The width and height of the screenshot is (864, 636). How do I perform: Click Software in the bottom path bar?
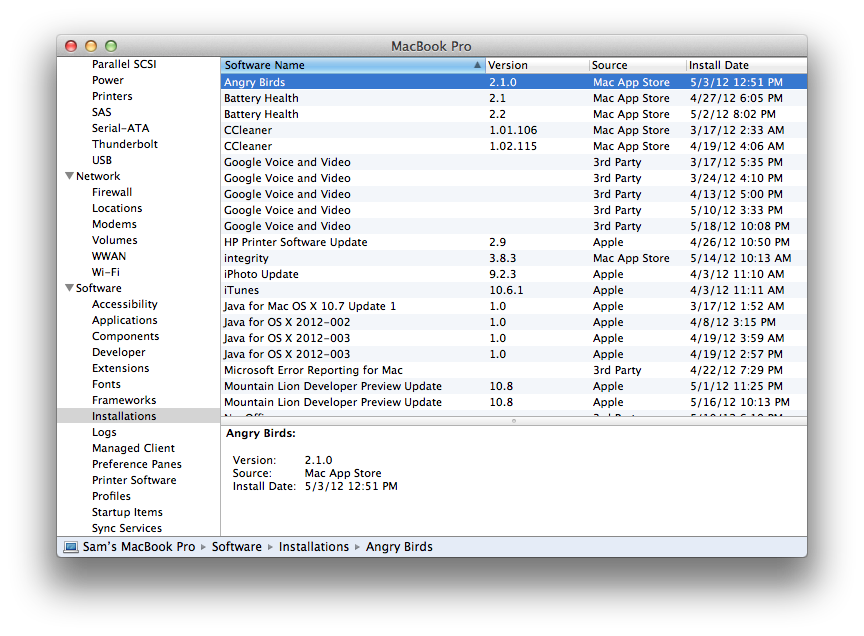click(237, 547)
